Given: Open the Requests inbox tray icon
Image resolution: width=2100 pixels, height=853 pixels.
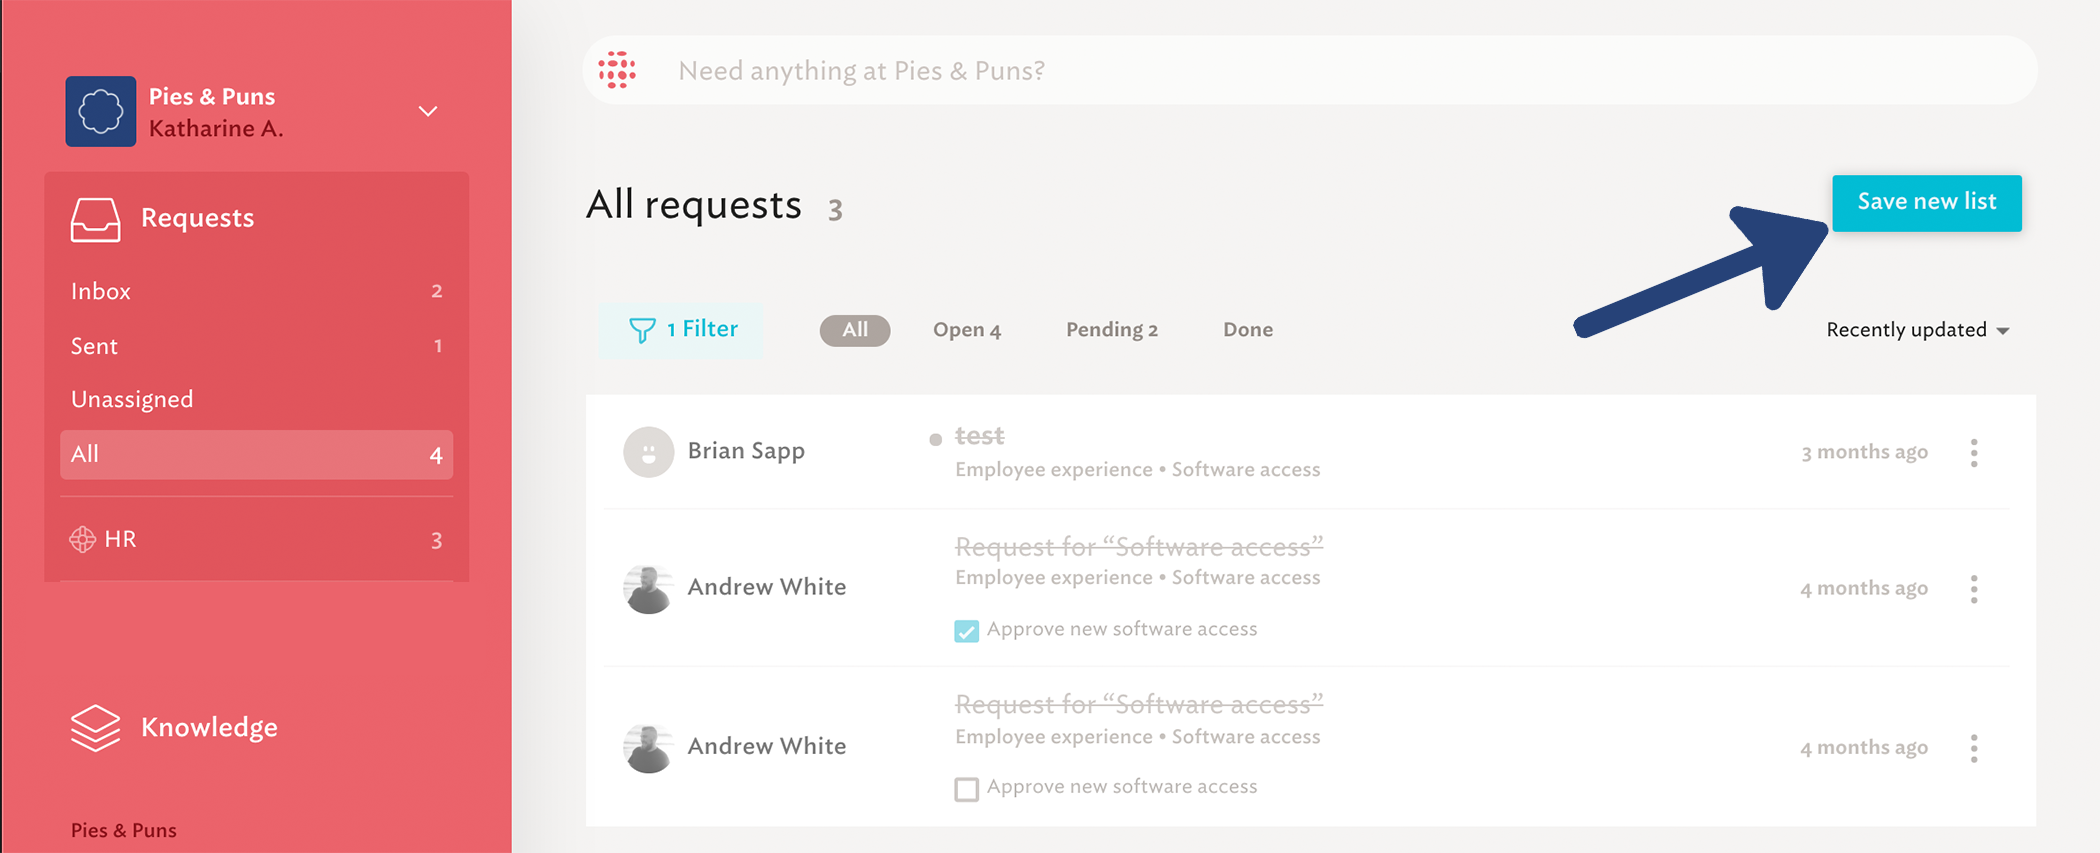Looking at the screenshot, I should click(x=95, y=219).
